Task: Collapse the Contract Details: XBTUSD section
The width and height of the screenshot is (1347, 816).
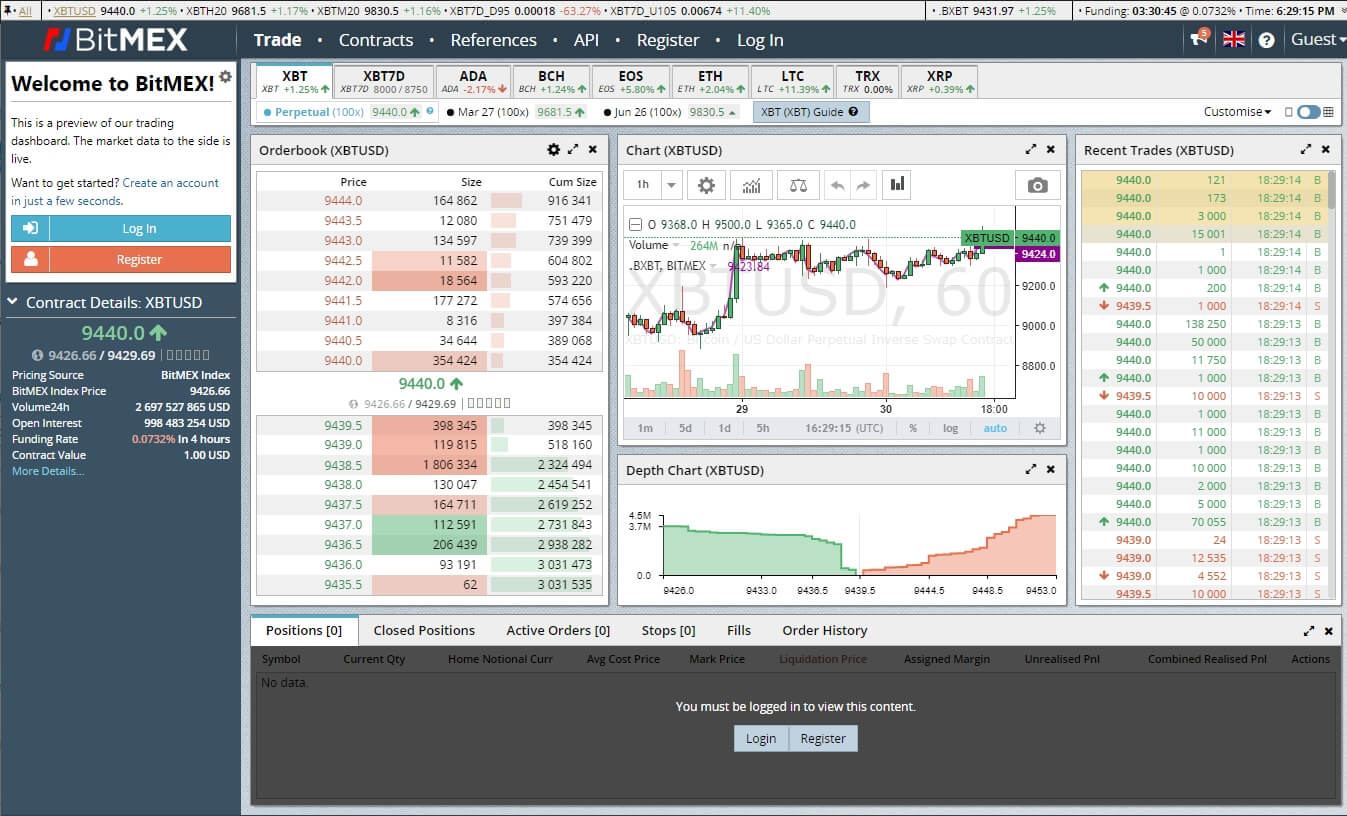Action: 13,302
